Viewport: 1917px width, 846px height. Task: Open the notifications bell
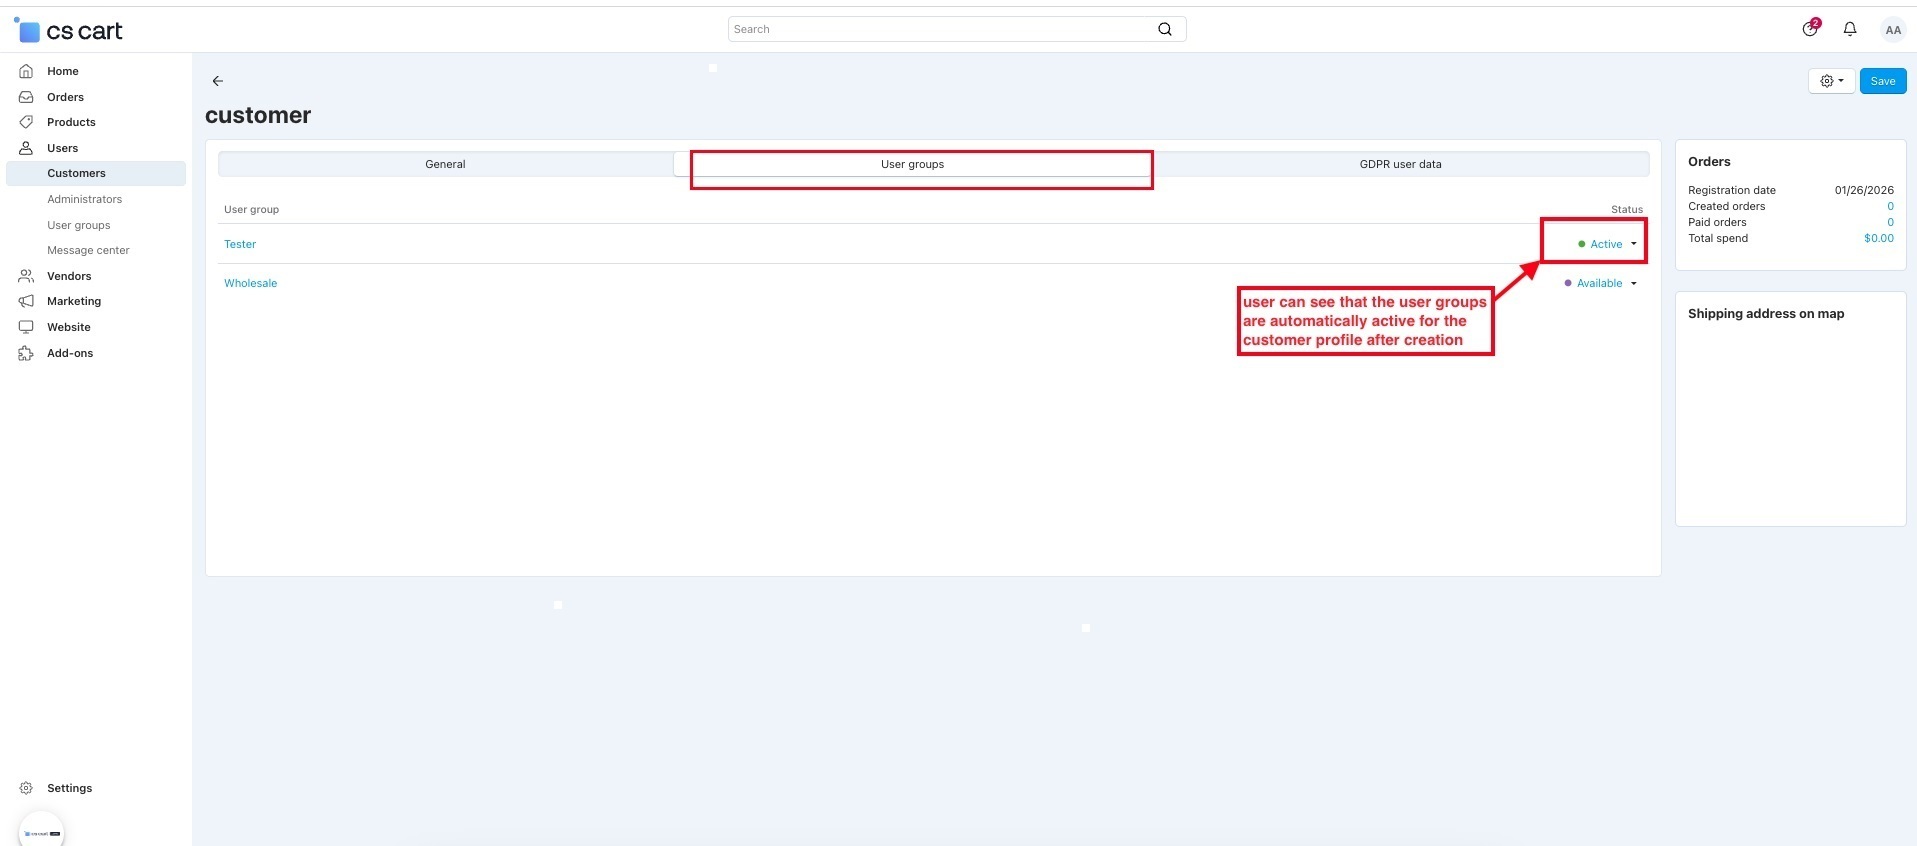[1849, 30]
